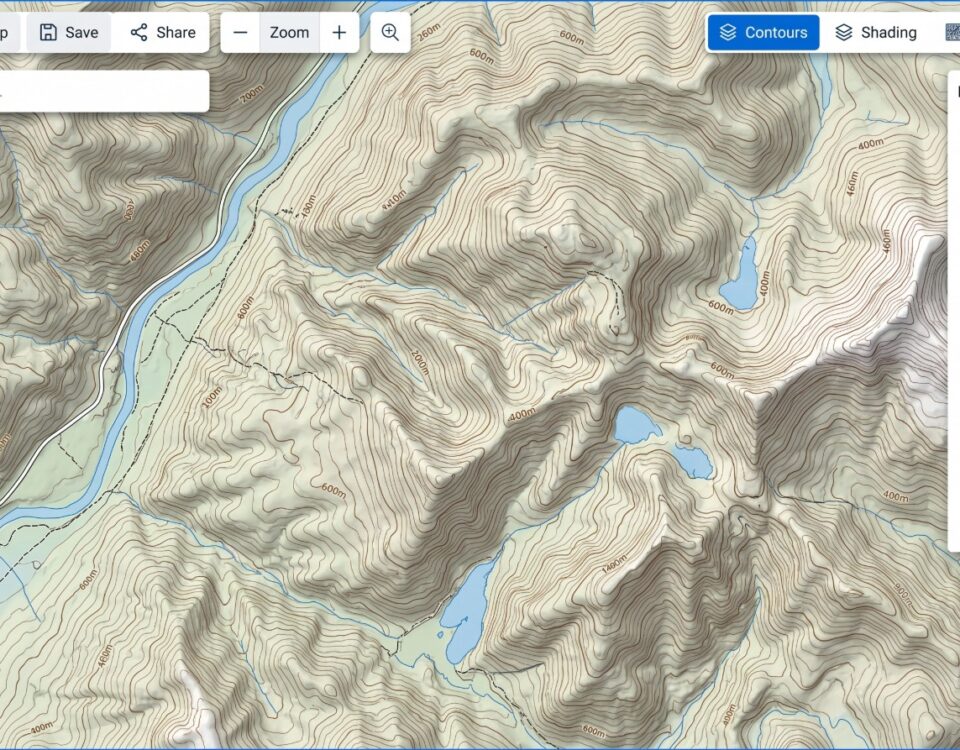Click the 900m contour label
The width and height of the screenshot is (960, 750).
coord(903,594)
